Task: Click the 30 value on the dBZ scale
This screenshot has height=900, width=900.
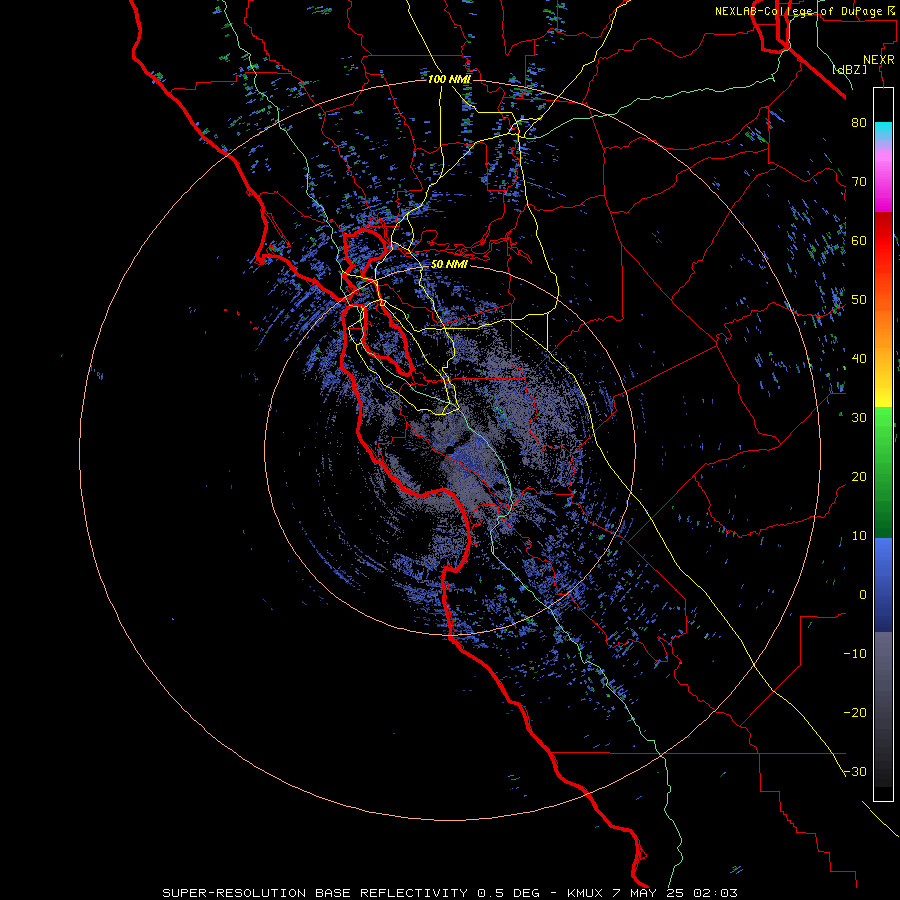Action: (859, 417)
